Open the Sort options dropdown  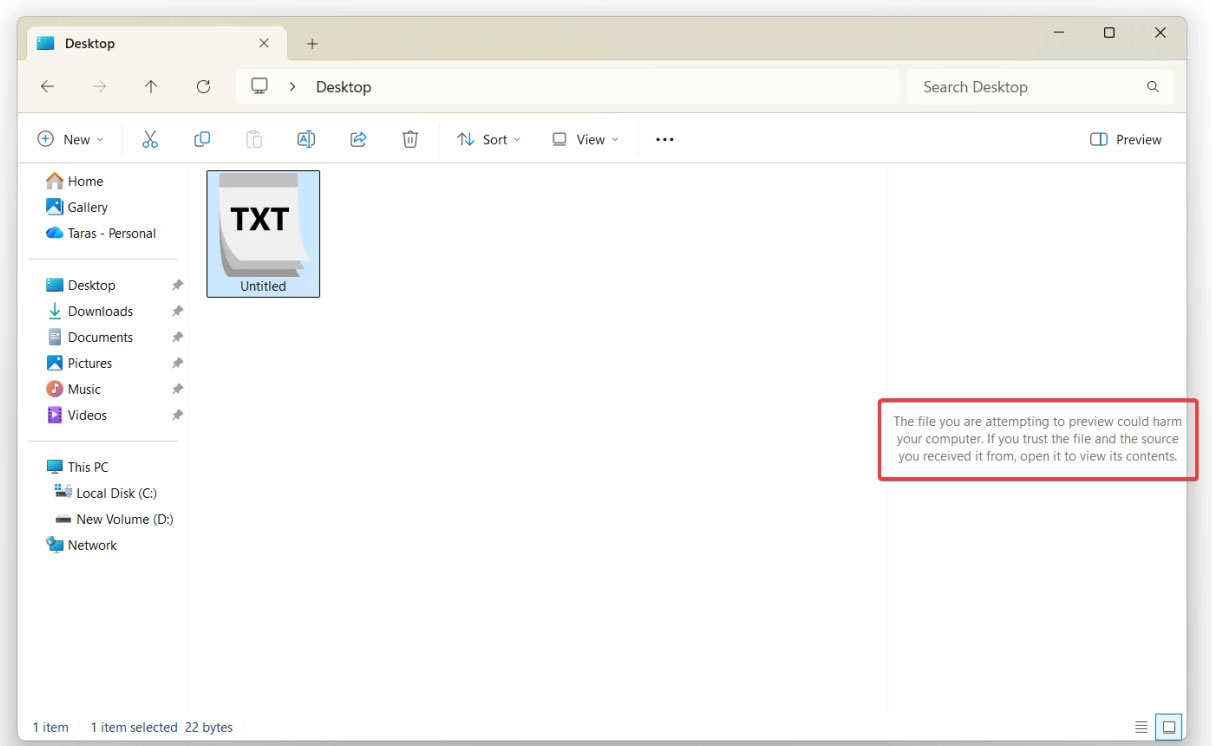click(489, 139)
